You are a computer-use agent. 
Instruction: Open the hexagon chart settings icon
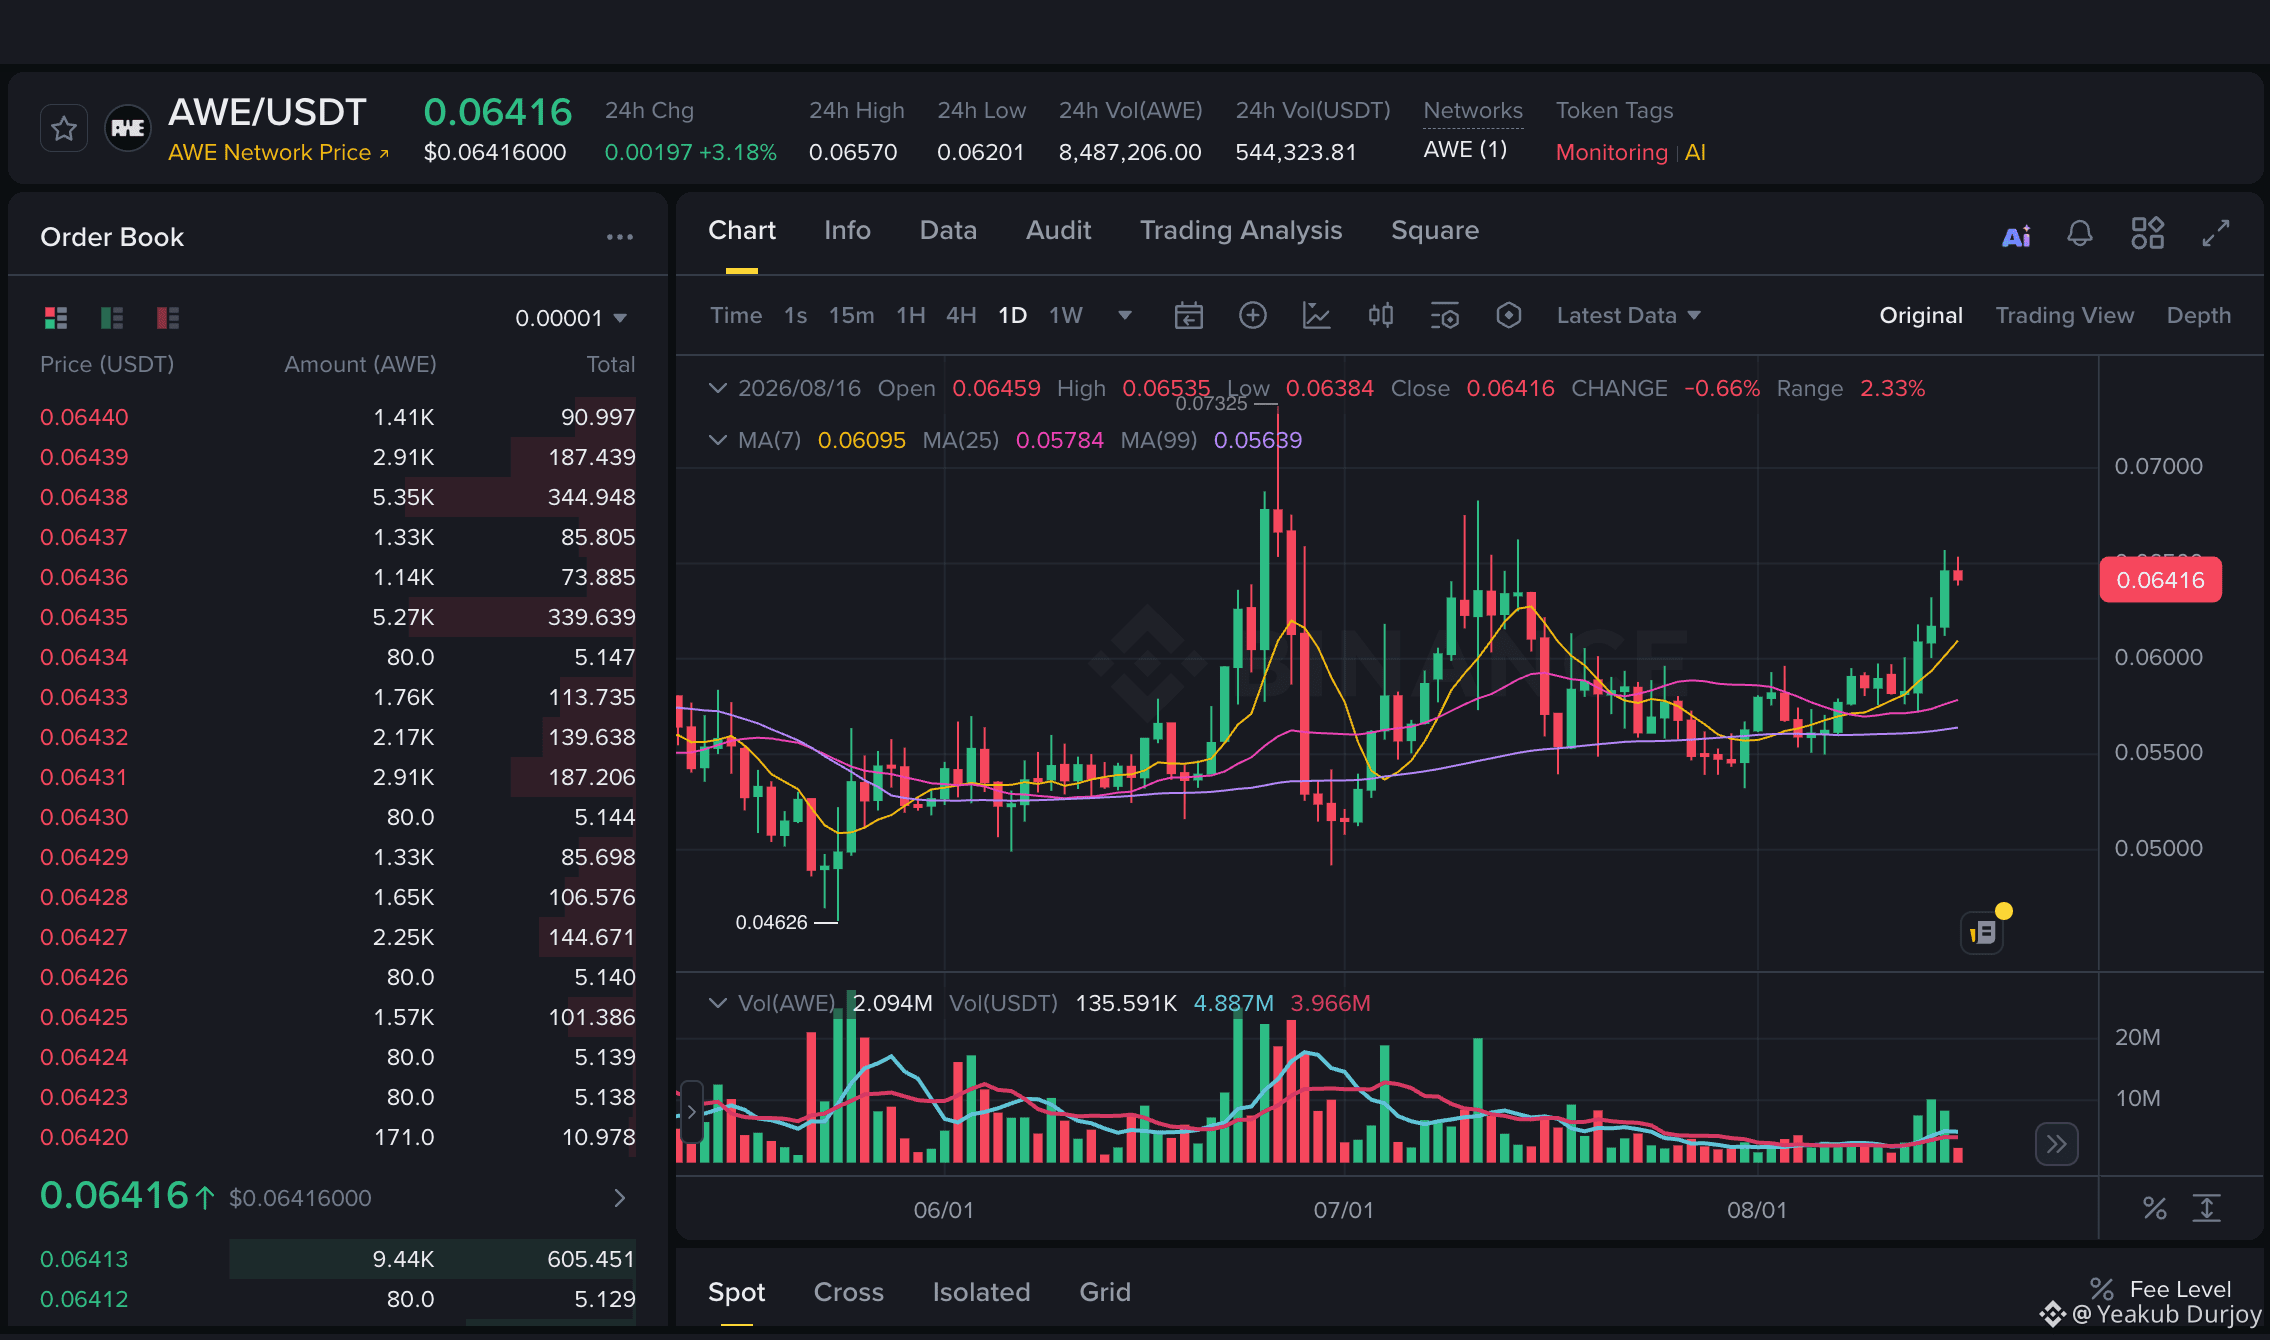click(x=1509, y=316)
